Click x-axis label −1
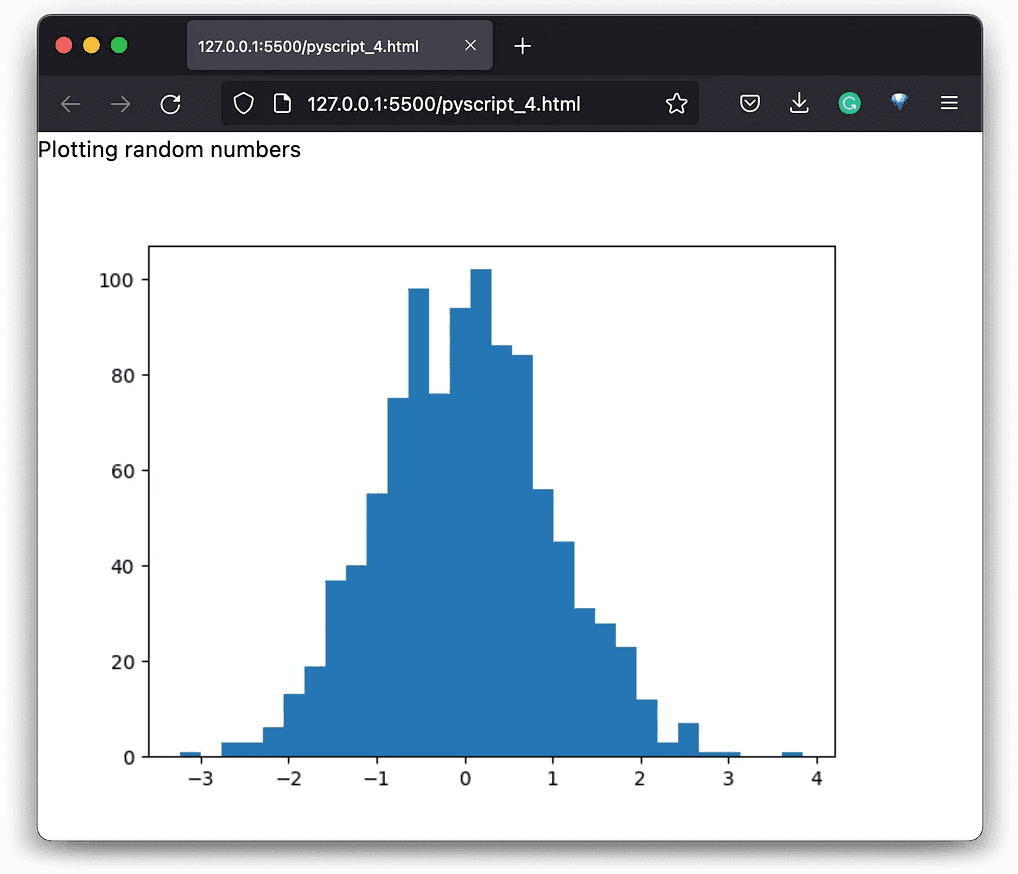 tap(377, 779)
